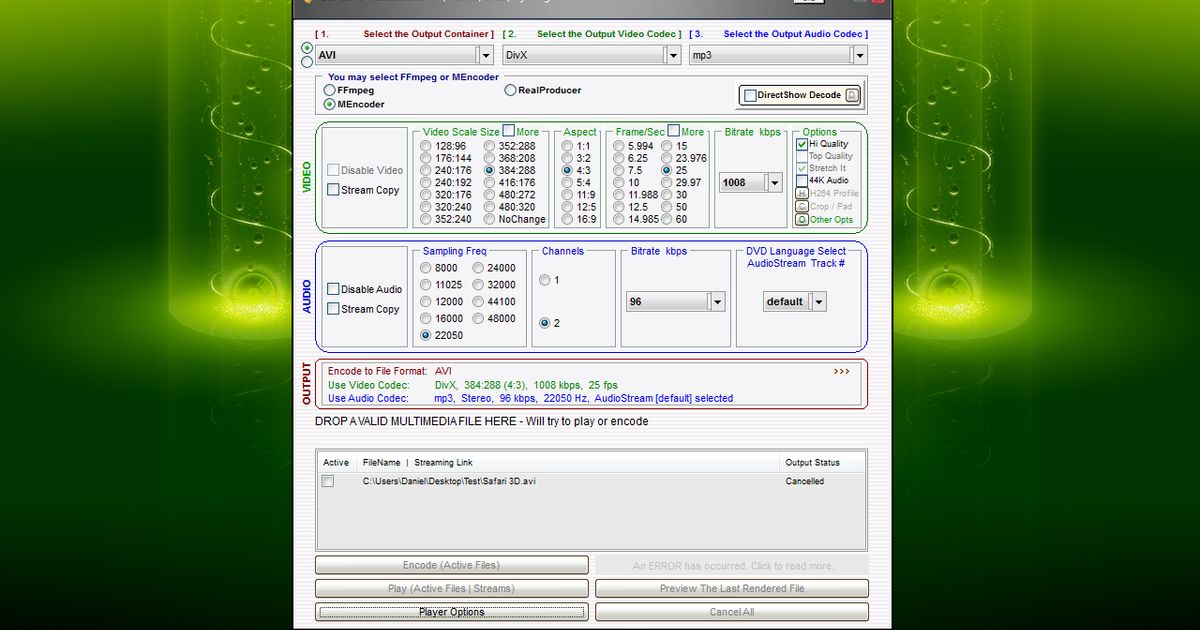Screen dimensions: 1200x630
Task: Select 1 audio channel
Action: click(545, 280)
